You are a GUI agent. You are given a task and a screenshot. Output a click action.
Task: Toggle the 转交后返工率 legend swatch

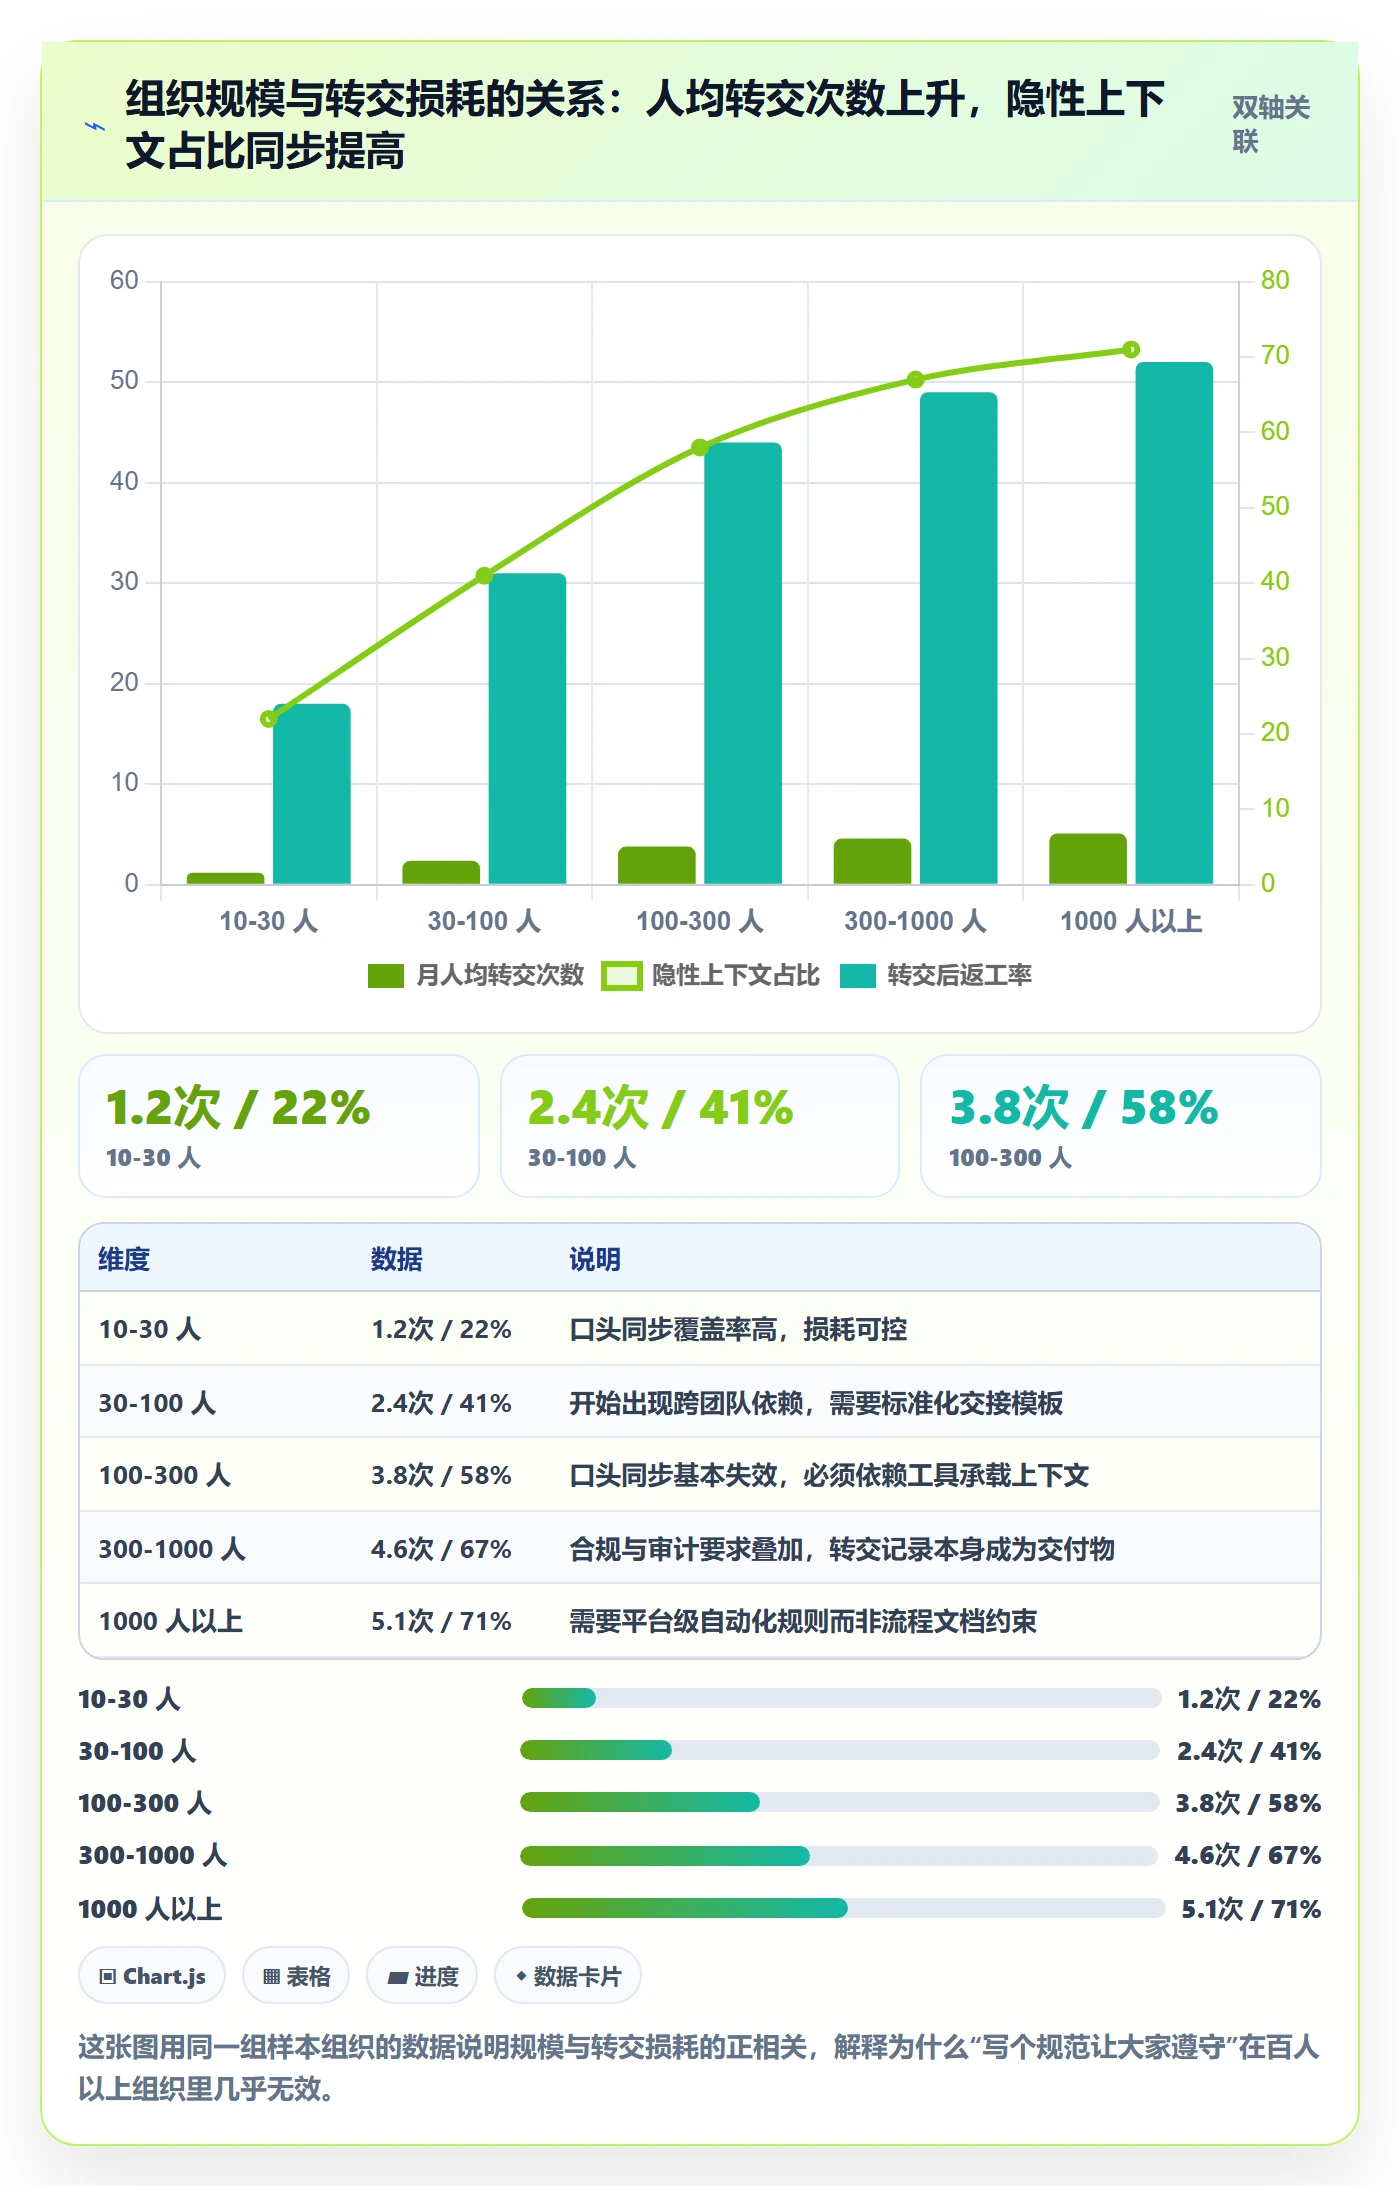[857, 976]
